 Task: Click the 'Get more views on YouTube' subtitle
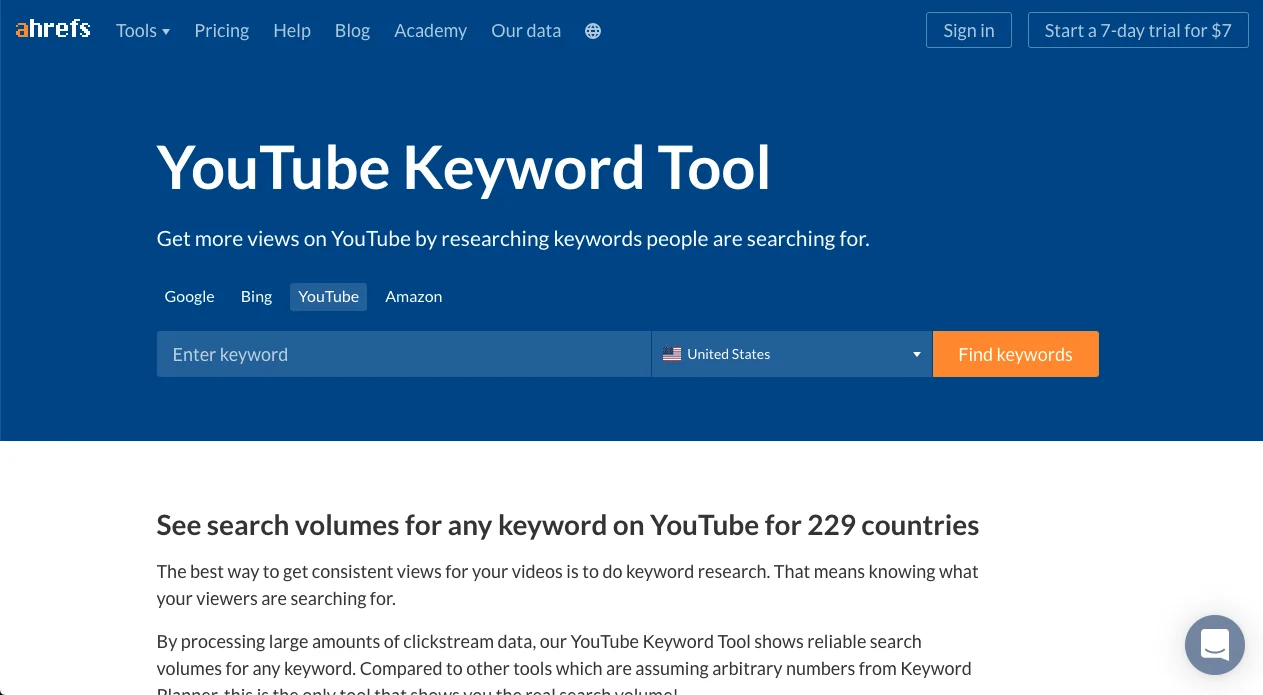click(513, 239)
